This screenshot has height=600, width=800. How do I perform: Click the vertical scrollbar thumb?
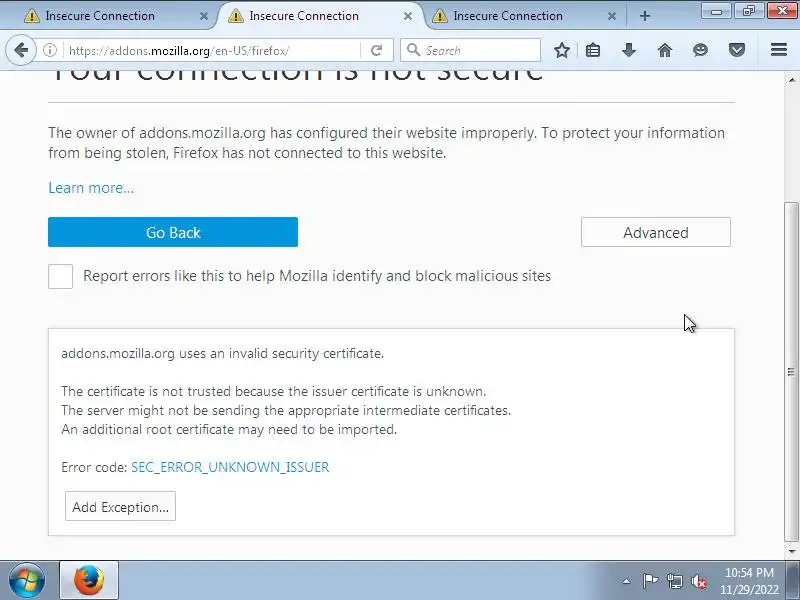791,371
